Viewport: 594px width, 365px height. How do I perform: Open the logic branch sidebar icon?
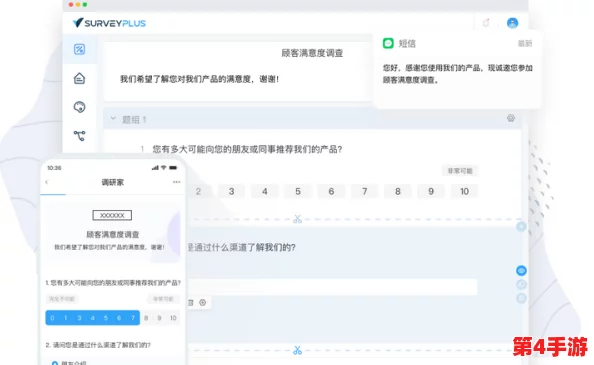[x=79, y=136]
